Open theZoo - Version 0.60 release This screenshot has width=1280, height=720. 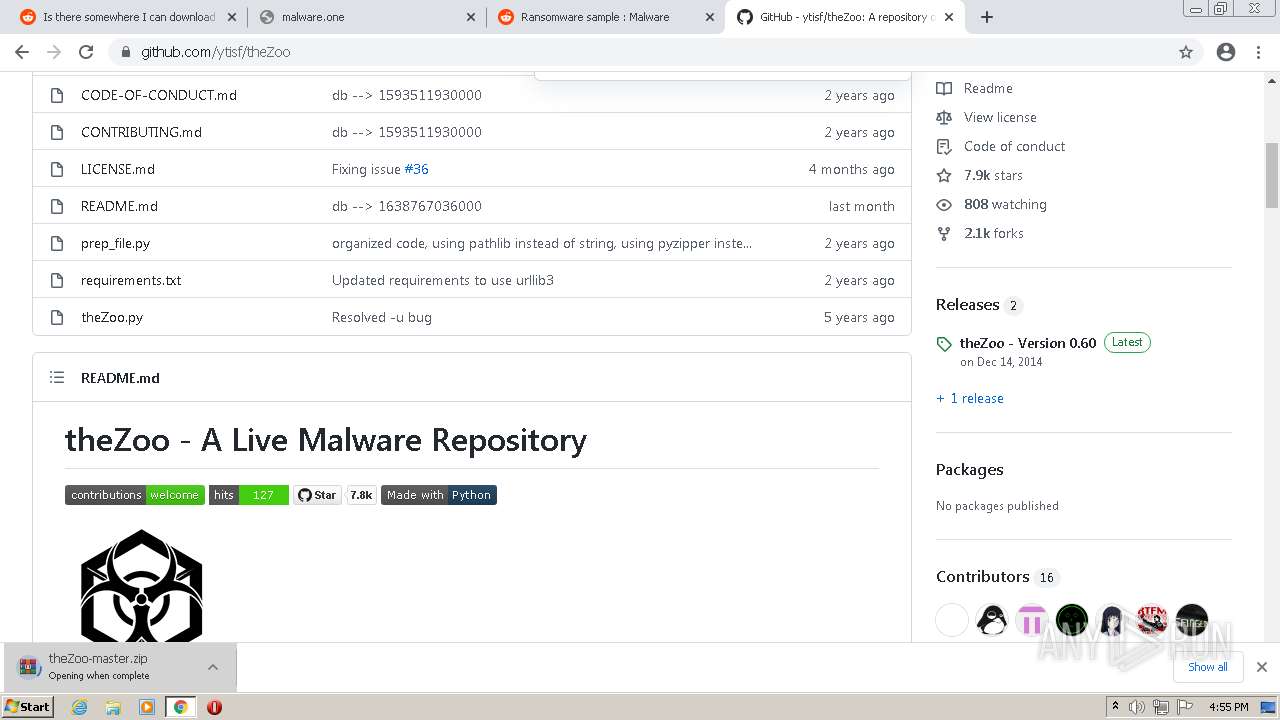1028,343
